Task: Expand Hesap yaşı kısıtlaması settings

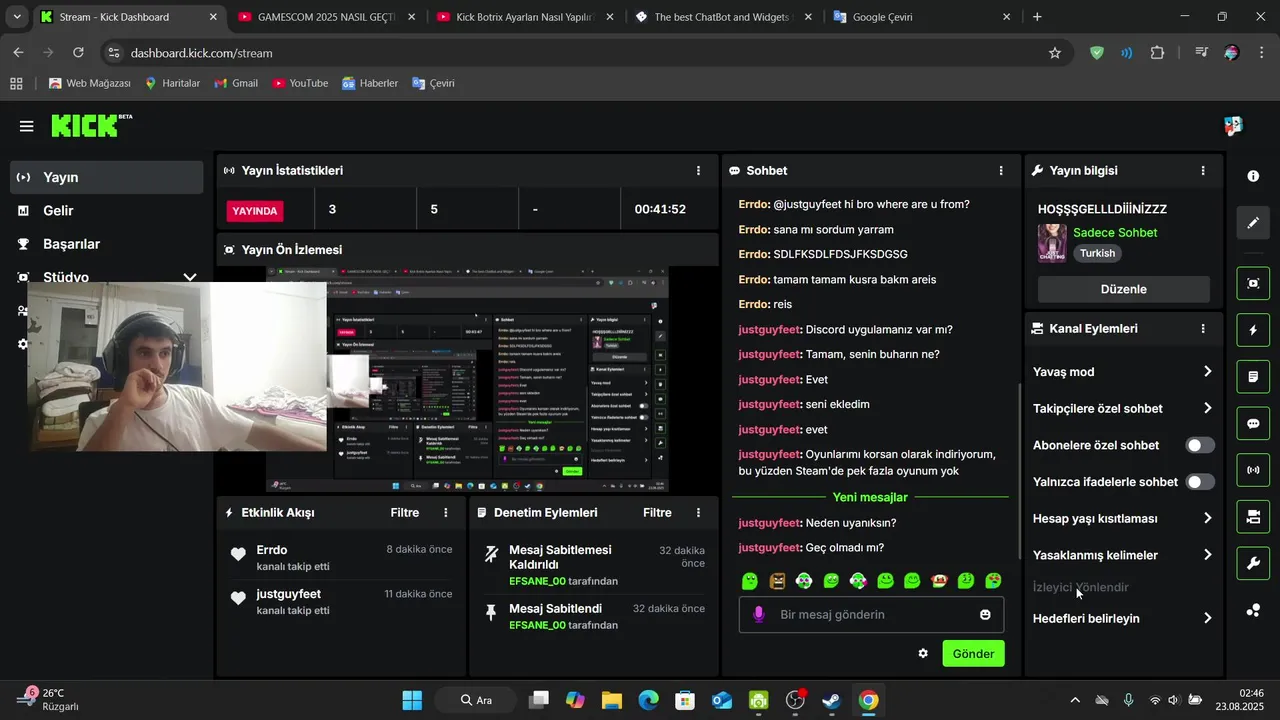Action: point(1124,519)
